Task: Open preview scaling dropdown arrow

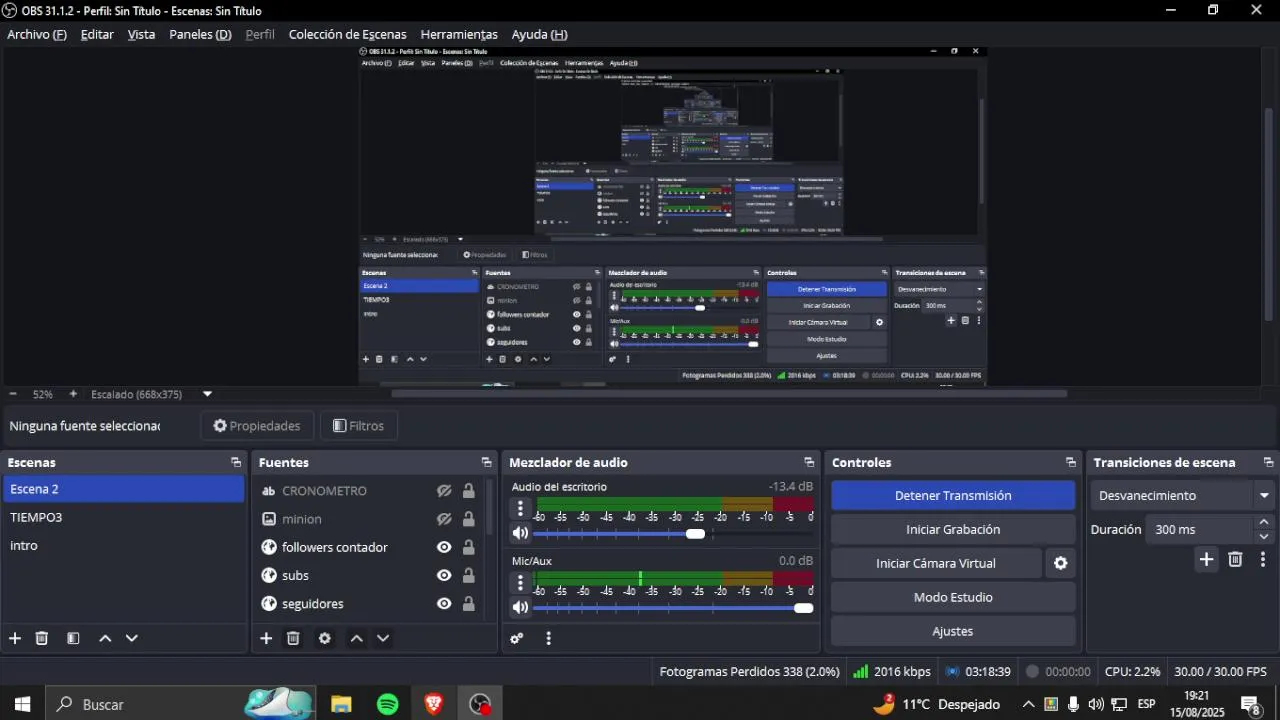Action: (x=207, y=394)
